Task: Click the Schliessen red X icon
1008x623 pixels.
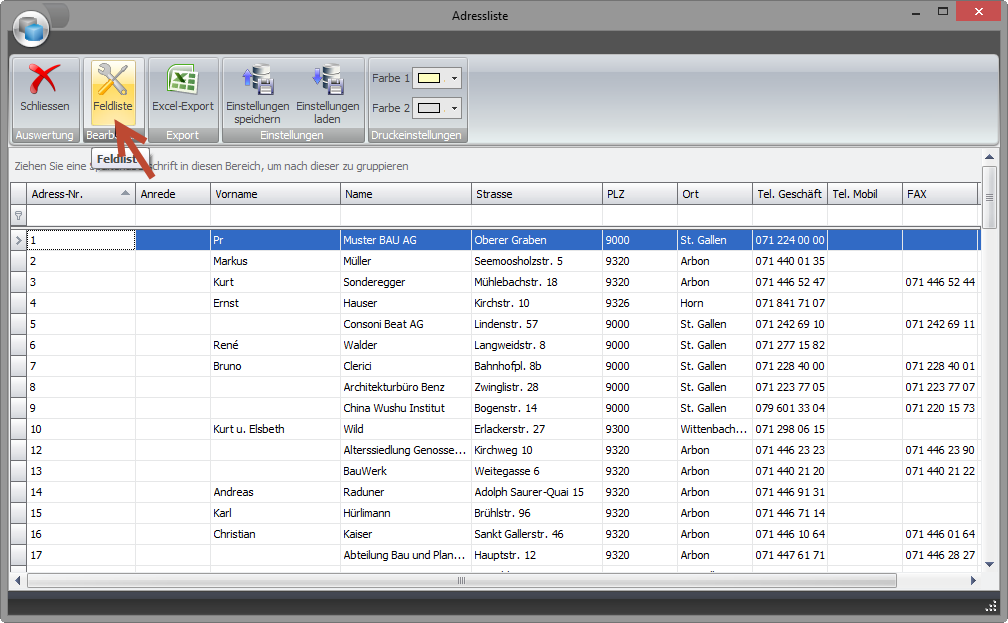Action: pyautogui.click(x=44, y=80)
